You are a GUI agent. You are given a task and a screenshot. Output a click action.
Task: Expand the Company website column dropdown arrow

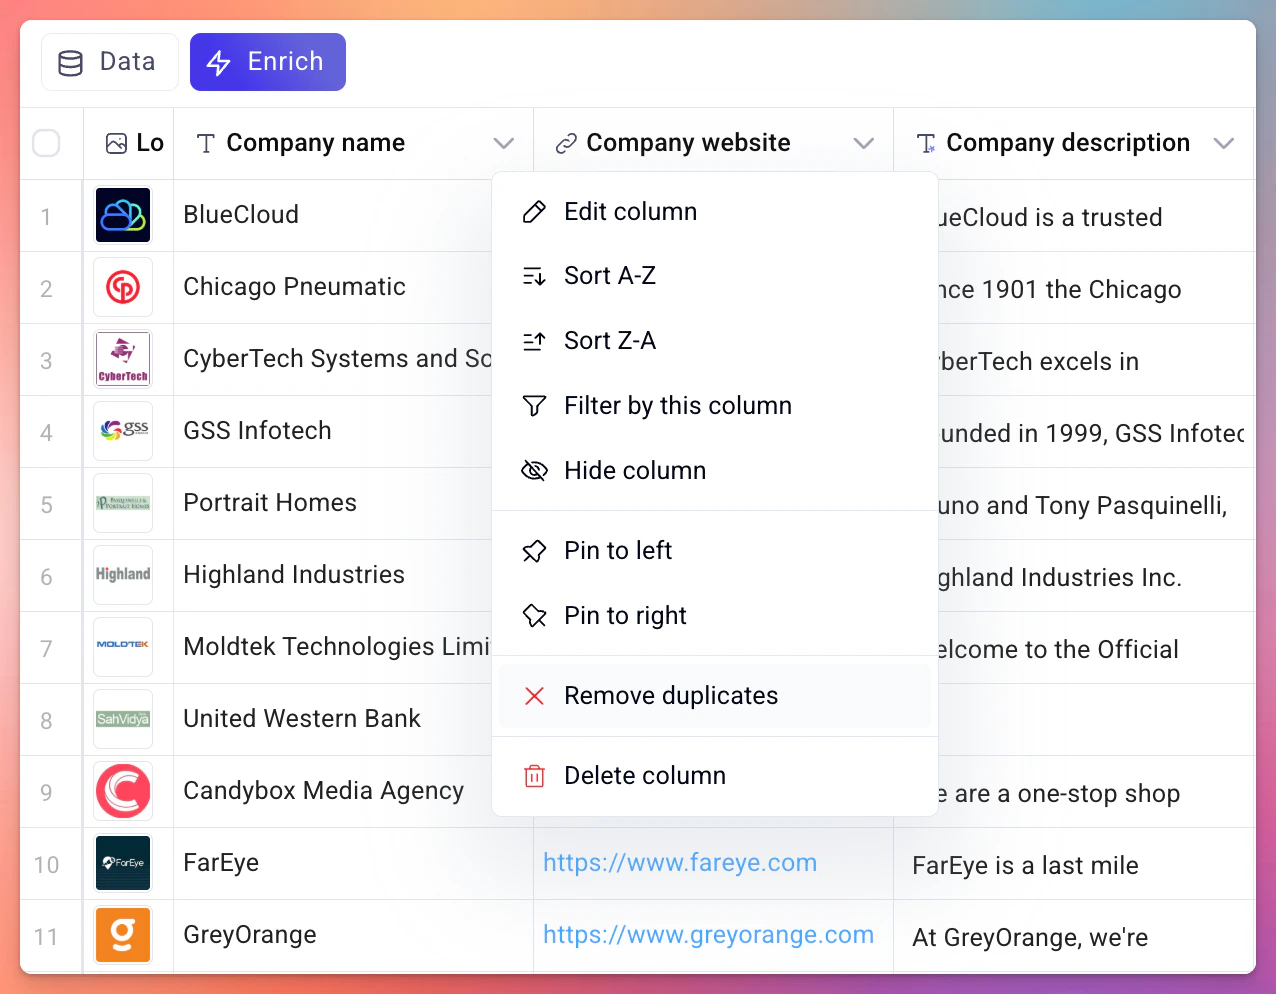[x=864, y=144]
